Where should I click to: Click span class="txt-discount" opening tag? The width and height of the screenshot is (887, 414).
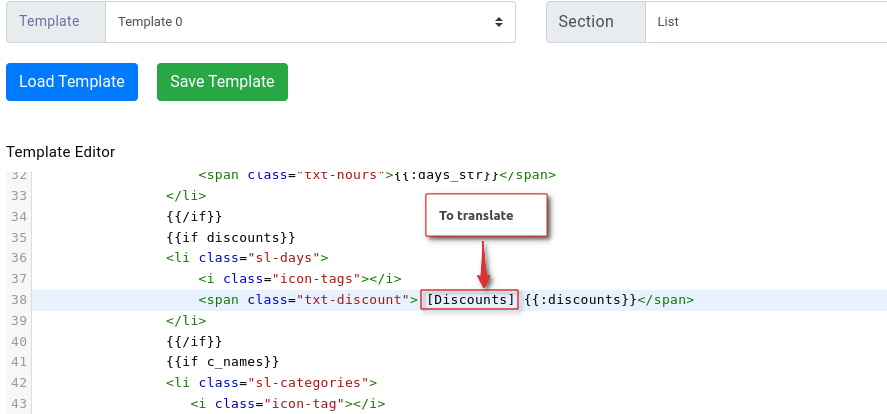point(308,300)
